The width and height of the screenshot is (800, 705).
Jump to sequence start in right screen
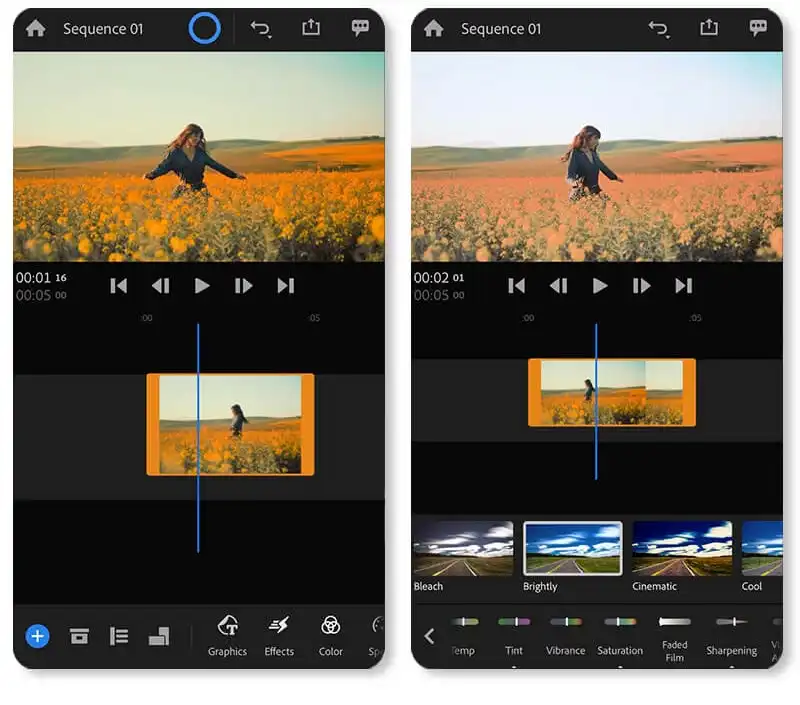pyautogui.click(x=516, y=286)
